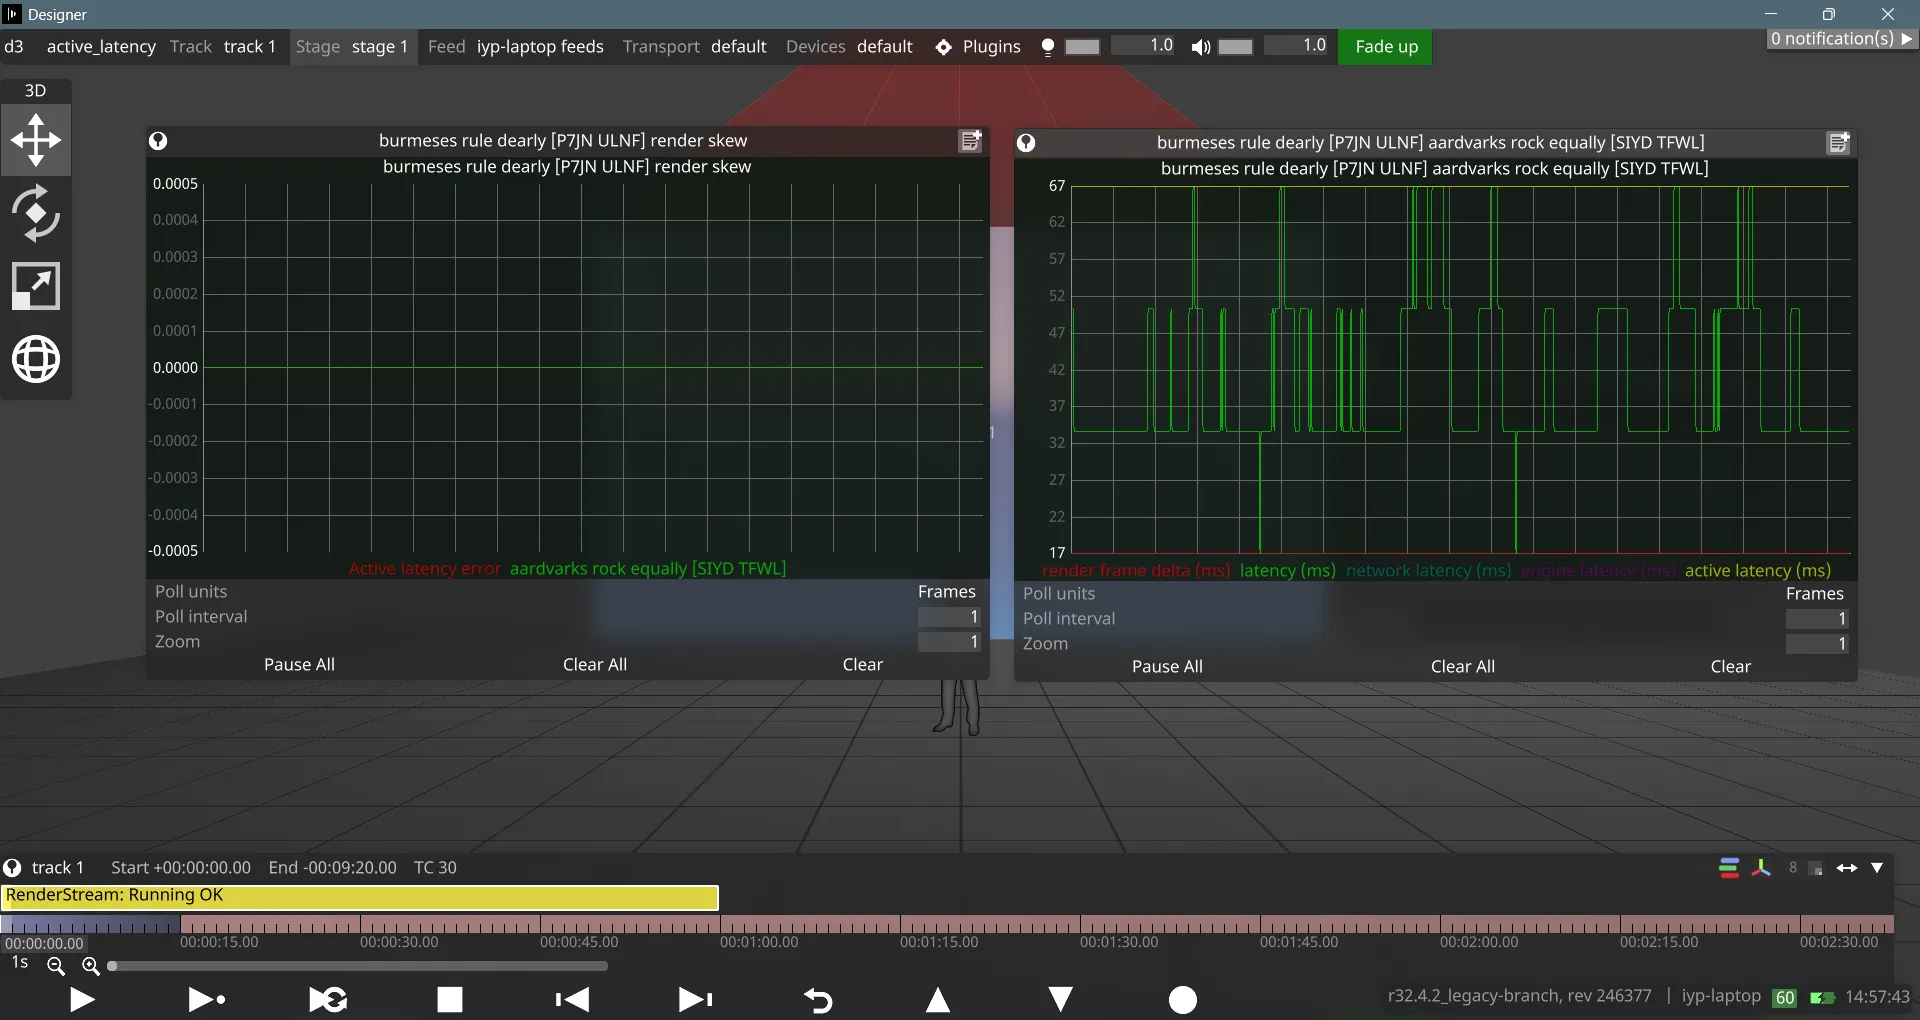The image size is (1920, 1020).
Task: Click the axis gizmo icon in the status bar
Action: (1761, 868)
